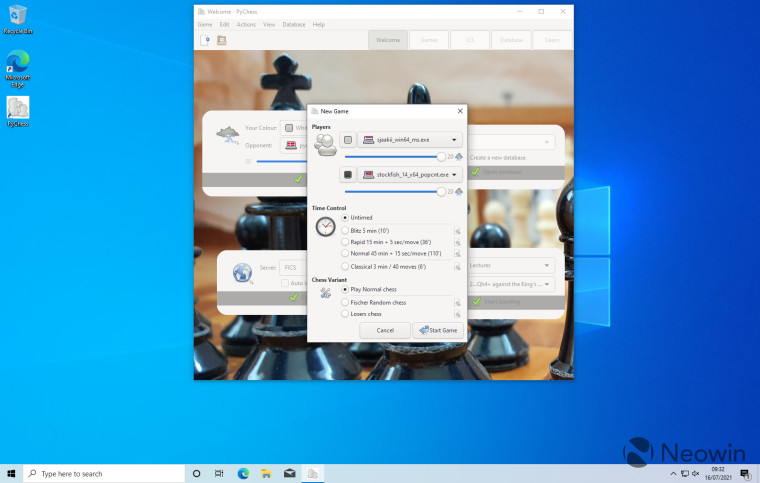Open File Explorer from taskbar
This screenshot has width=760, height=483.
[x=266, y=473]
